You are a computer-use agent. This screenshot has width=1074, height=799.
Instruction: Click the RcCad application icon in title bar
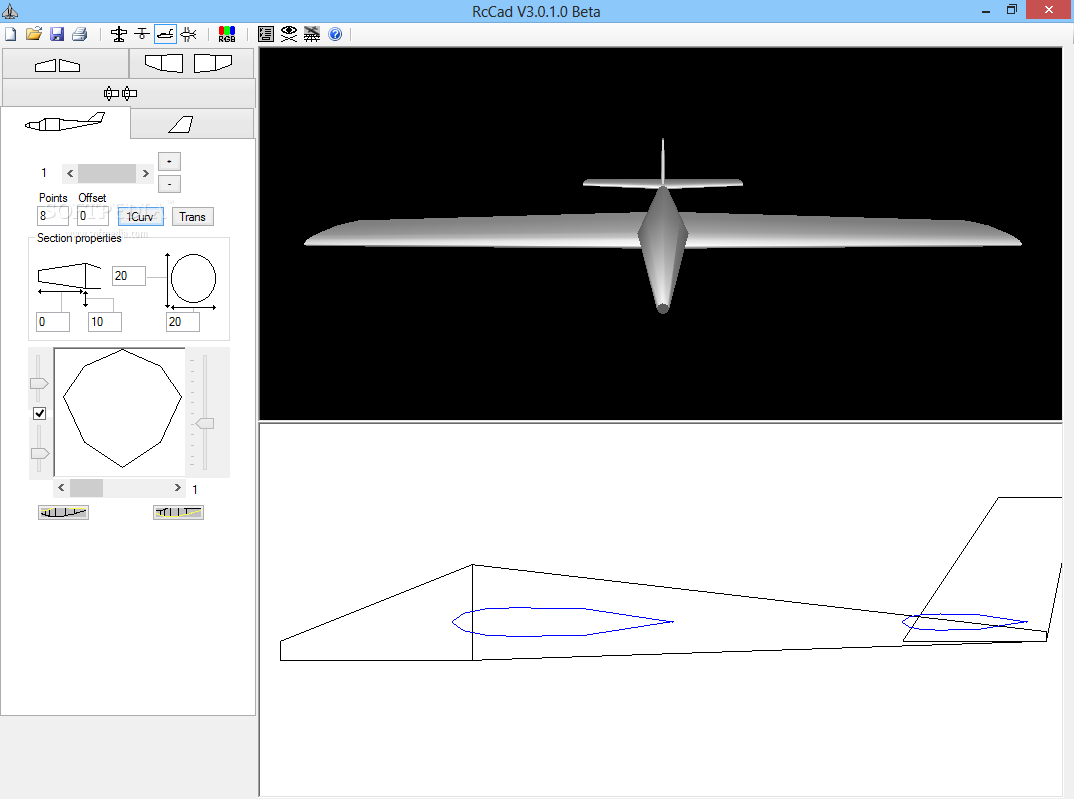pos(10,11)
